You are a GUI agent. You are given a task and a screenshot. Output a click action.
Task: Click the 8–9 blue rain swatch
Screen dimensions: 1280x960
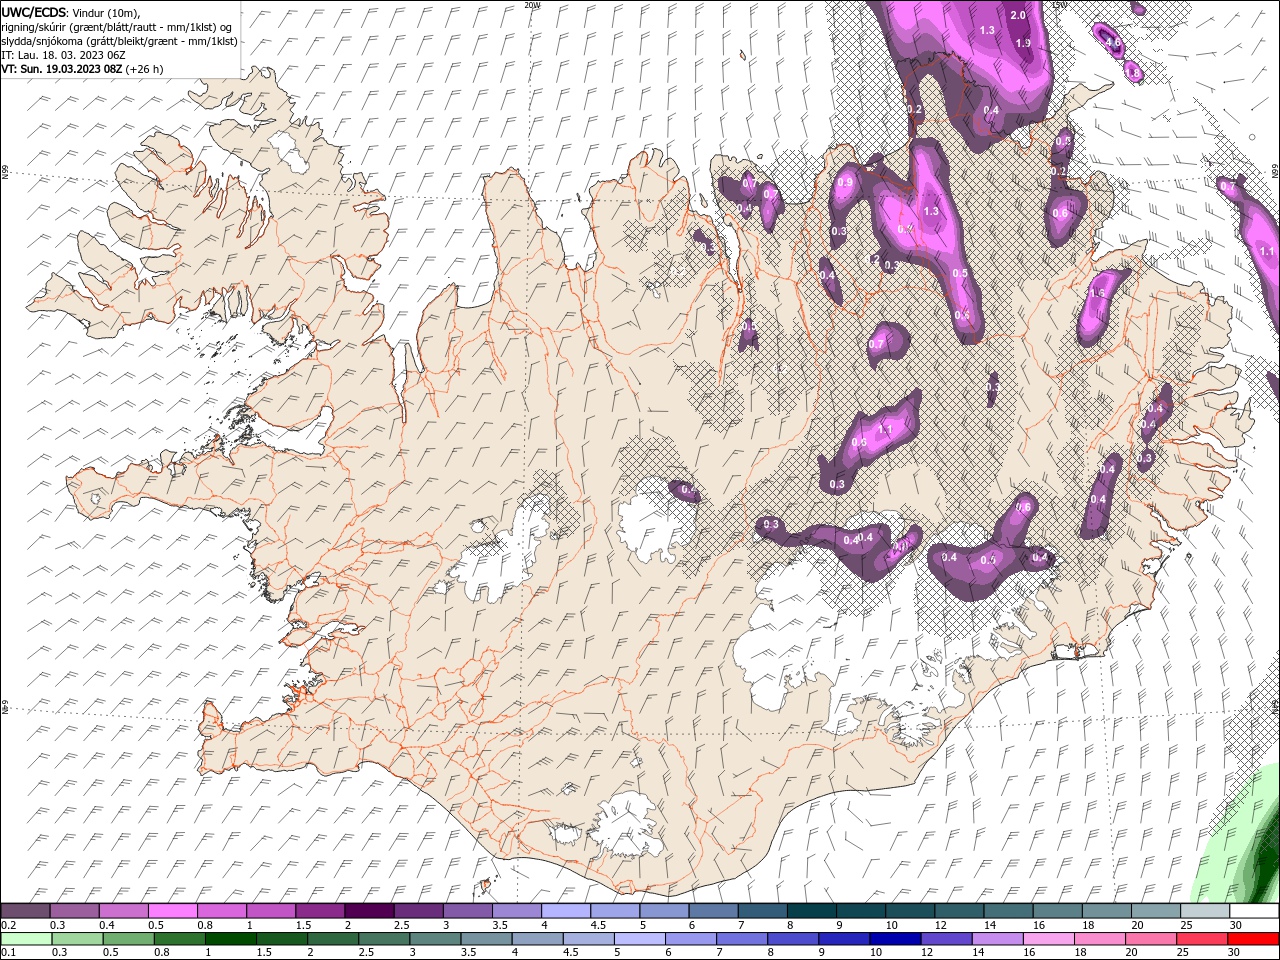point(792,938)
